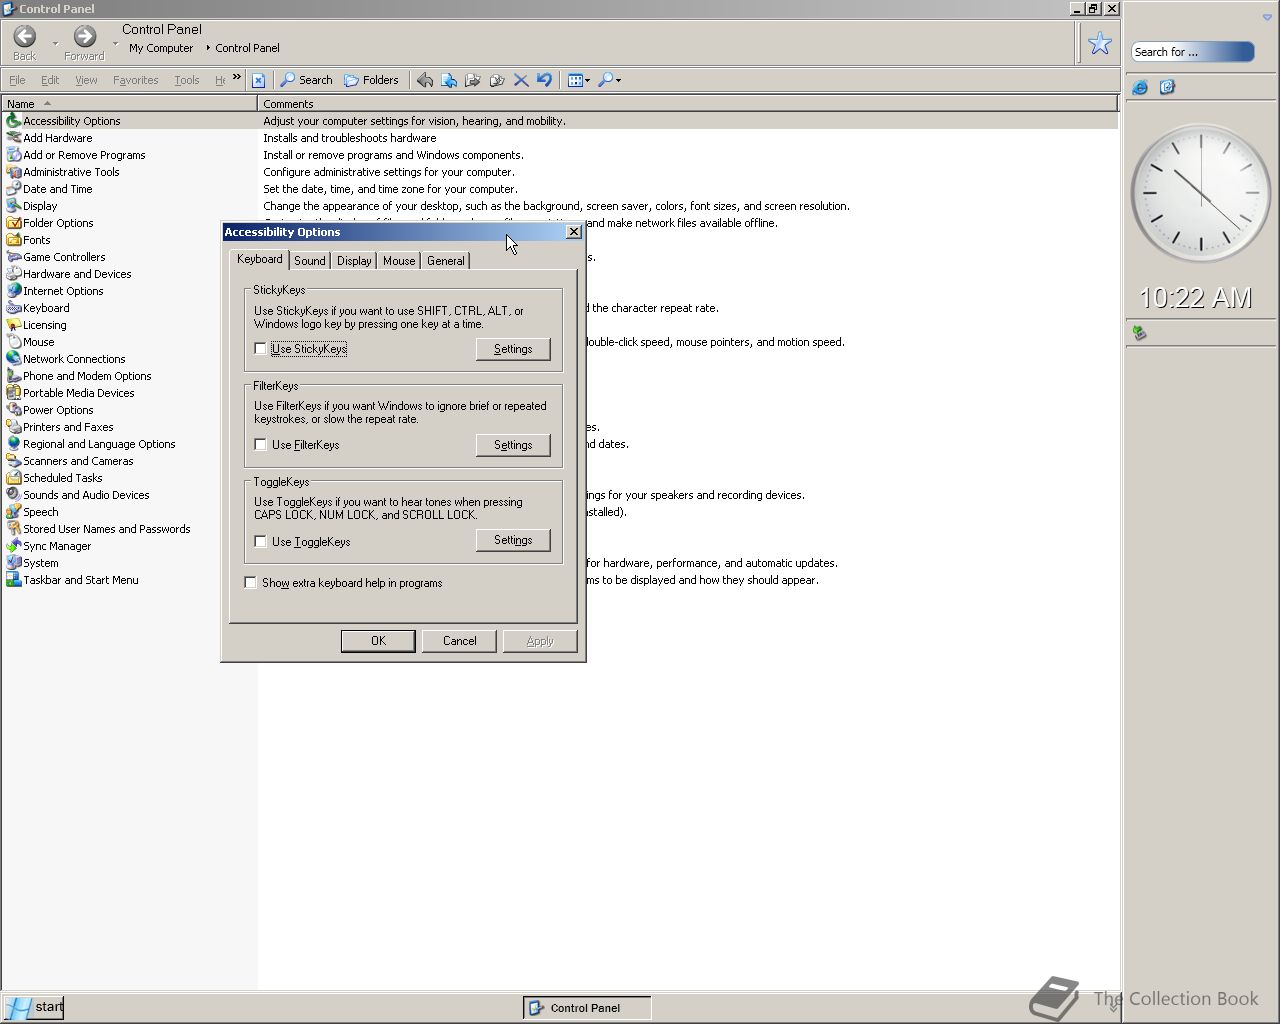The height and width of the screenshot is (1024, 1280).
Task: Switch to the General tab
Action: 445,261
